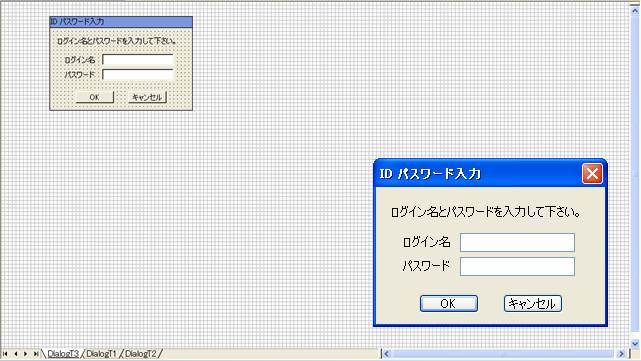This screenshot has height=361, width=641.
Task: Switch to the DialogT2 sheet tab
Action: pos(140,354)
